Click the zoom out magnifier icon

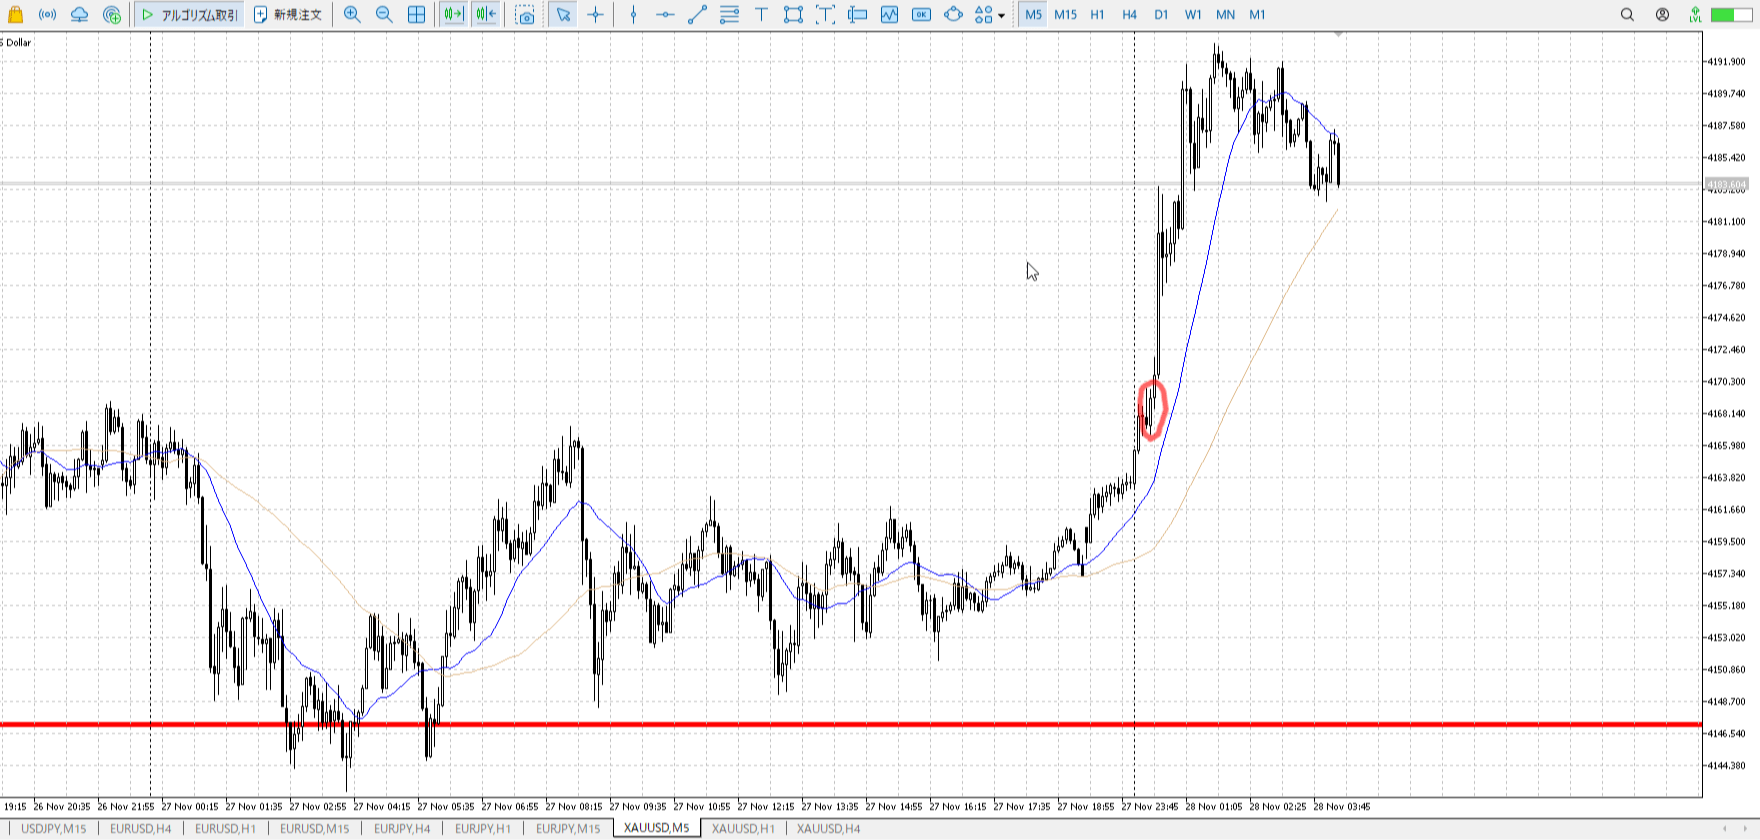[x=384, y=15]
